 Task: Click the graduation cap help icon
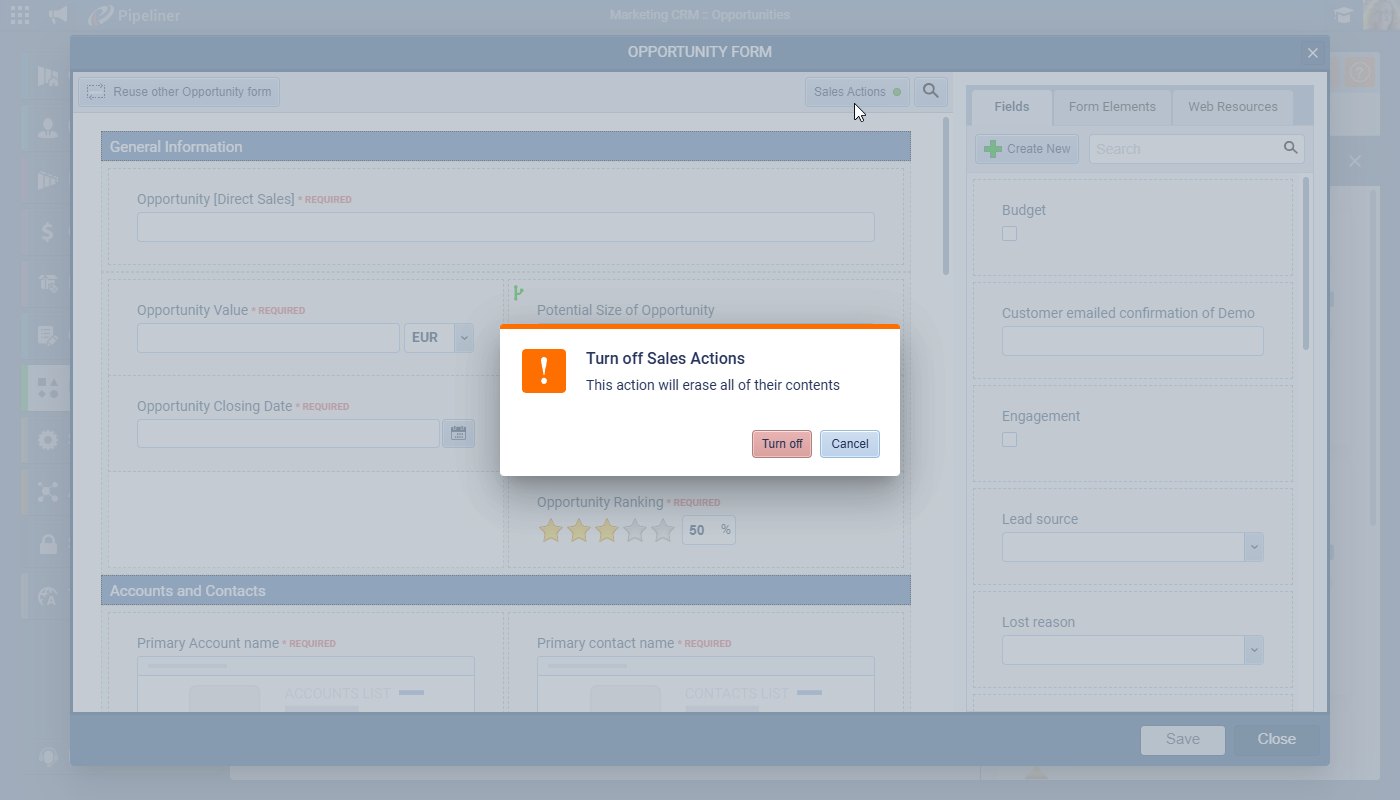[x=1342, y=15]
